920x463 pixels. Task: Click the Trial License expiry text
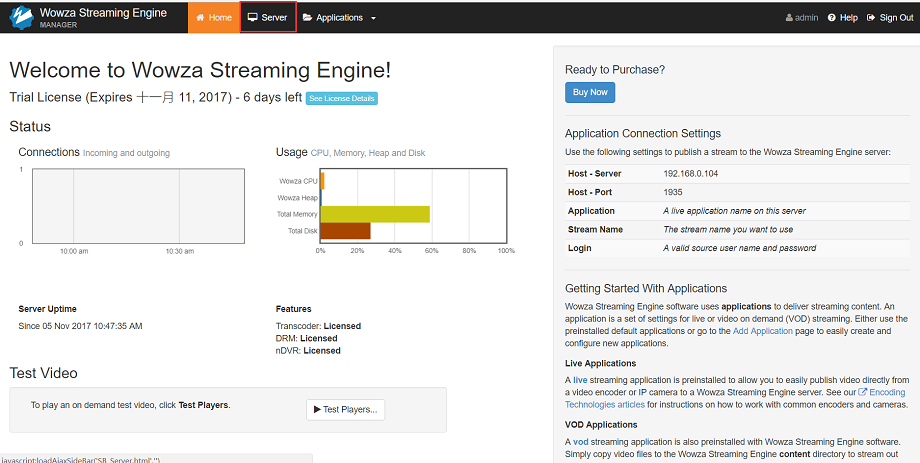click(x=155, y=97)
